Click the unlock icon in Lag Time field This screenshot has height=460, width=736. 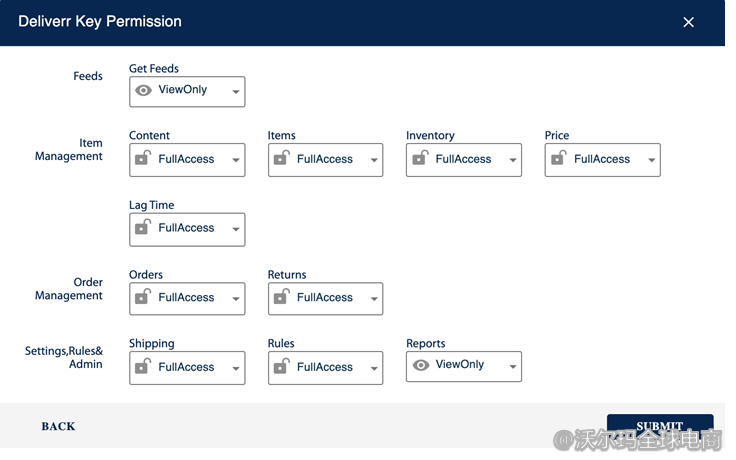[x=143, y=228]
